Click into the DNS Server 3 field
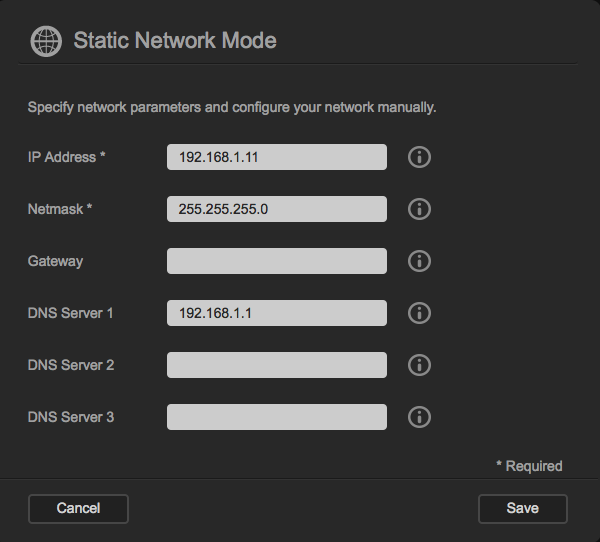The height and width of the screenshot is (542, 600). [276, 417]
